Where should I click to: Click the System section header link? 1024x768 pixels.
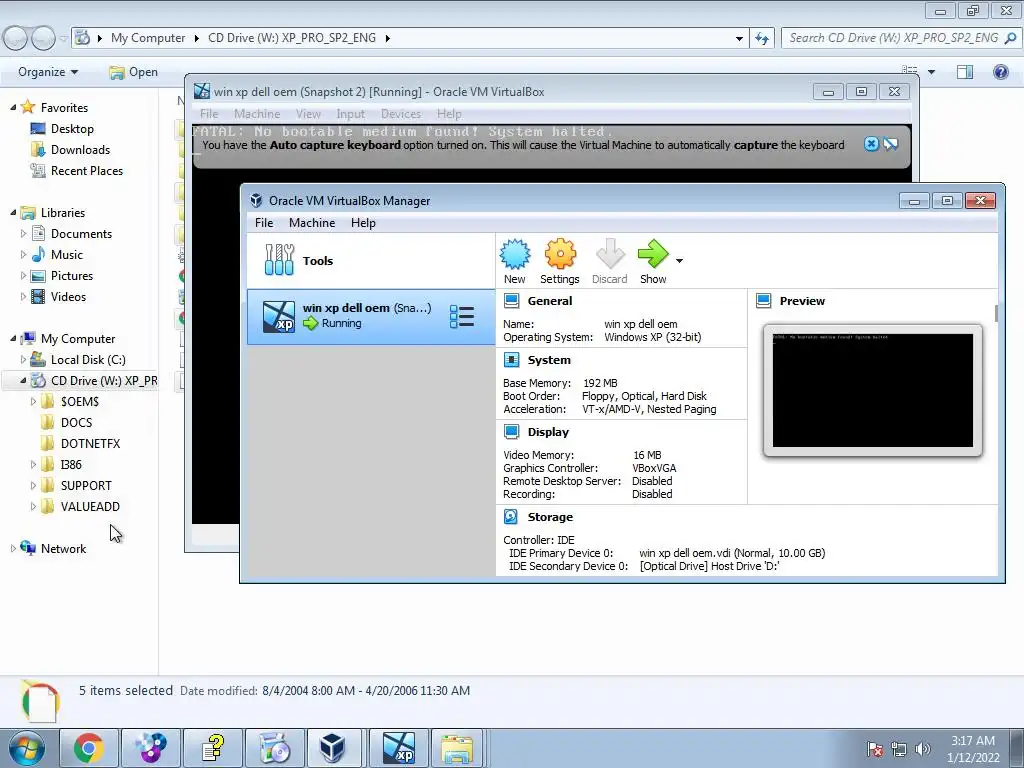[x=549, y=360]
